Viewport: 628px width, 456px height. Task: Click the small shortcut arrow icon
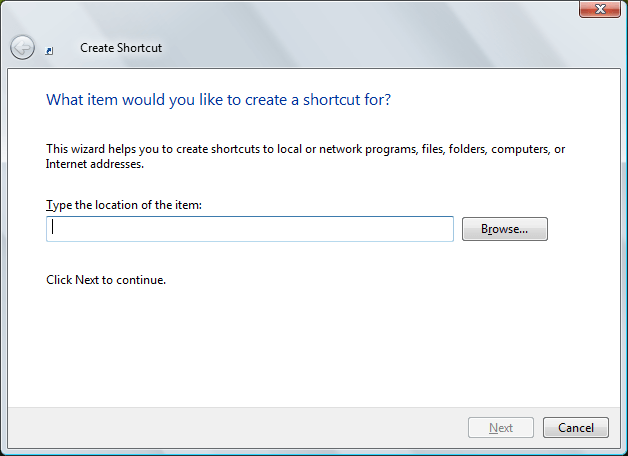coord(49,51)
